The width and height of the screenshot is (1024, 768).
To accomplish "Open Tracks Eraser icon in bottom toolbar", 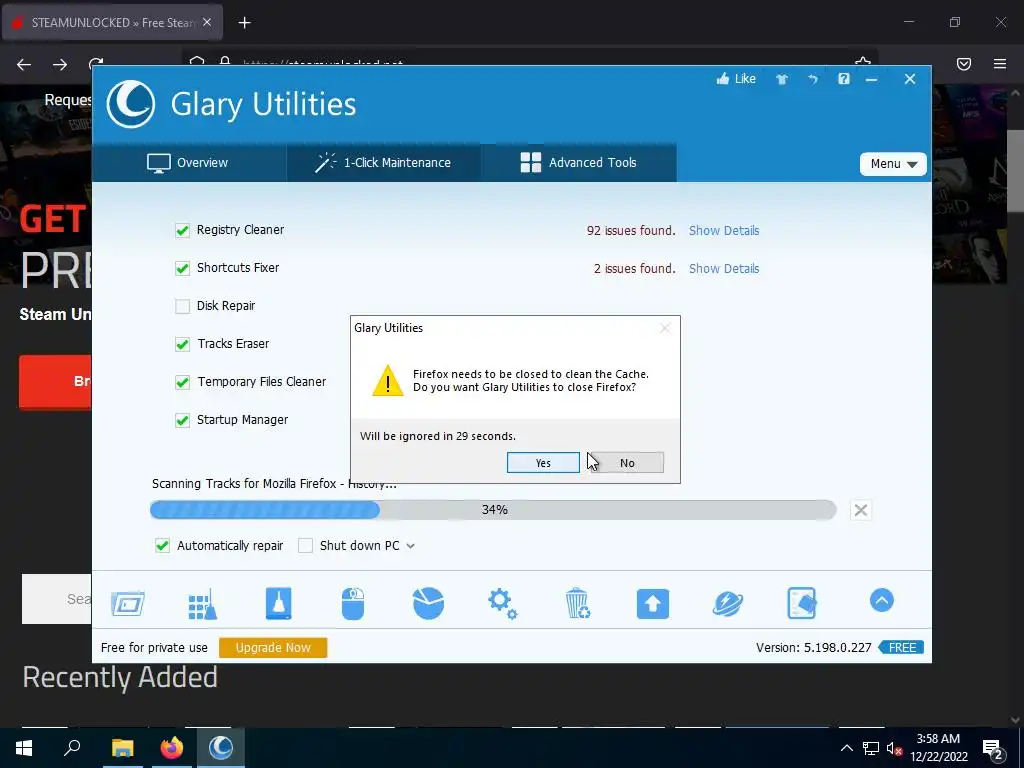I will click(x=802, y=603).
